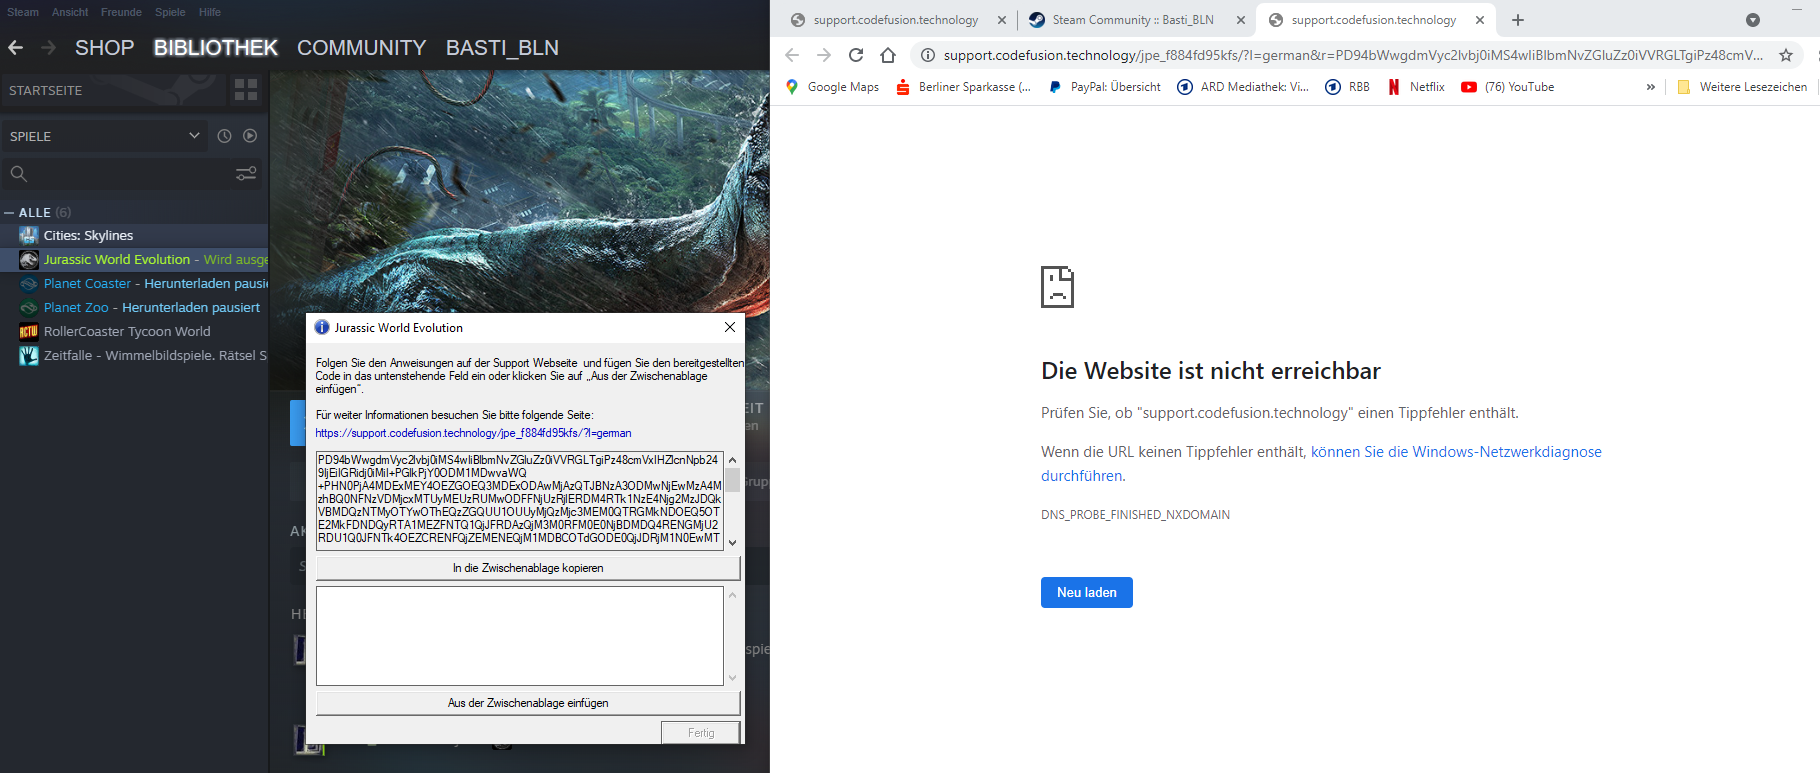This screenshot has width=1820, height=773.
Task: Open YouTube bookmark
Action: tap(1508, 87)
